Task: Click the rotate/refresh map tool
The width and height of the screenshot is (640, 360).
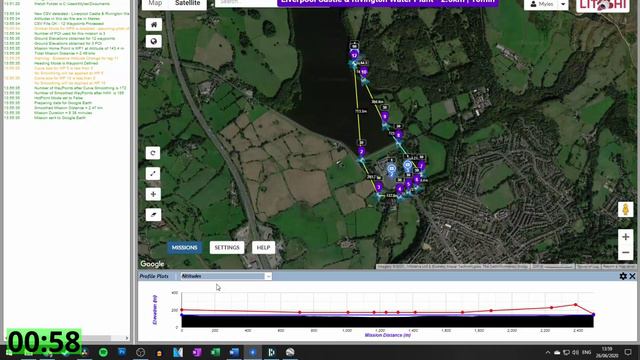Action: (153, 153)
